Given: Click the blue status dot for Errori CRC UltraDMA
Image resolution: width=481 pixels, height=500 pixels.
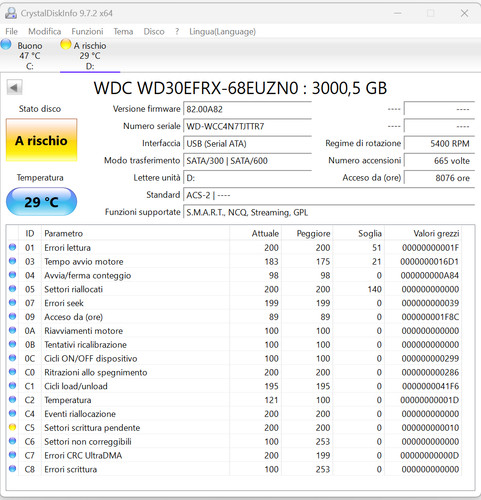Looking at the screenshot, I should (x=12, y=455).
